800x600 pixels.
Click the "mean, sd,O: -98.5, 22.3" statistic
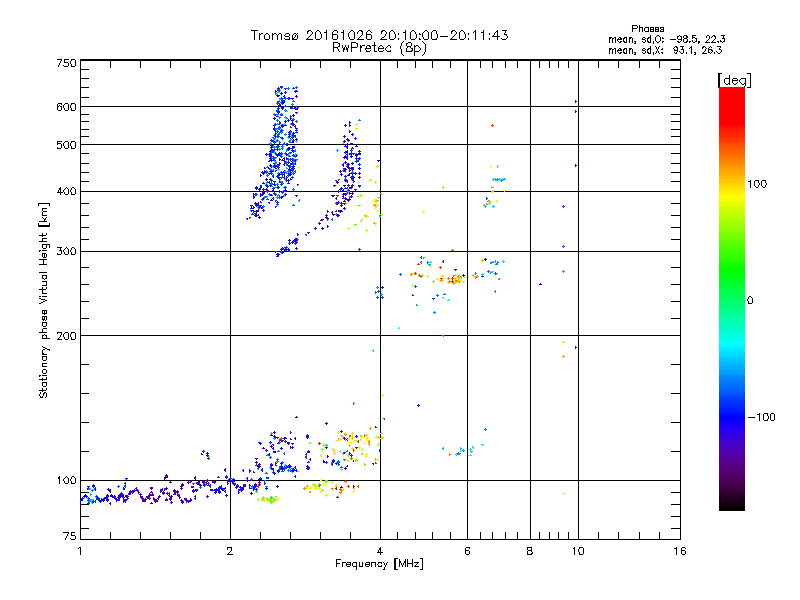click(x=666, y=39)
